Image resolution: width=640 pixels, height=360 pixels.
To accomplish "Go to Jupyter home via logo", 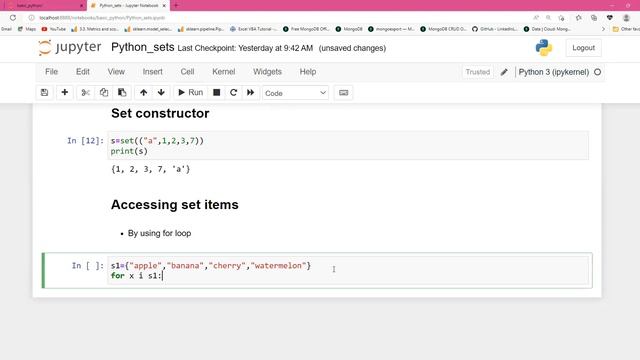I will [70, 48].
